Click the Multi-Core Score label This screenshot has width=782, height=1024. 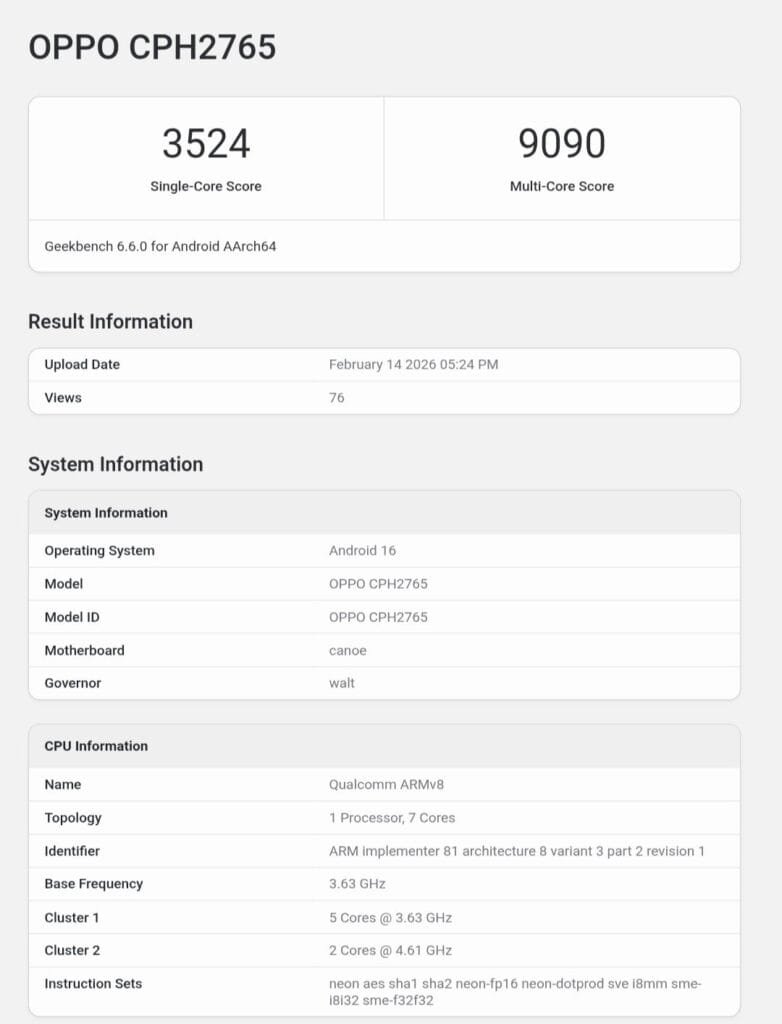(562, 186)
